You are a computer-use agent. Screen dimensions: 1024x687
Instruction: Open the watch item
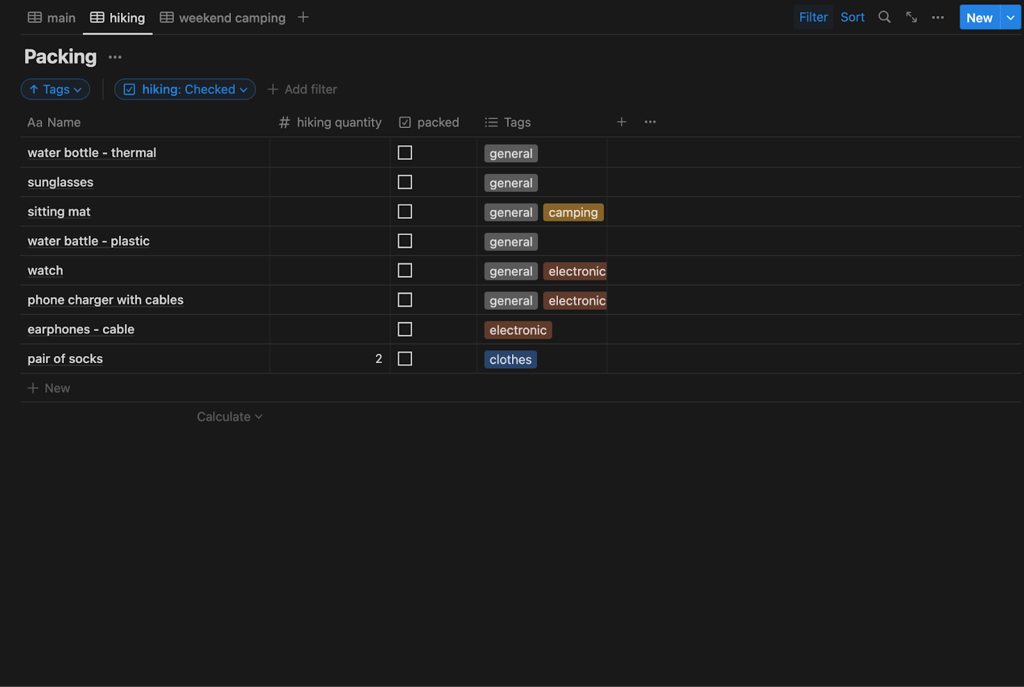[x=45, y=270]
